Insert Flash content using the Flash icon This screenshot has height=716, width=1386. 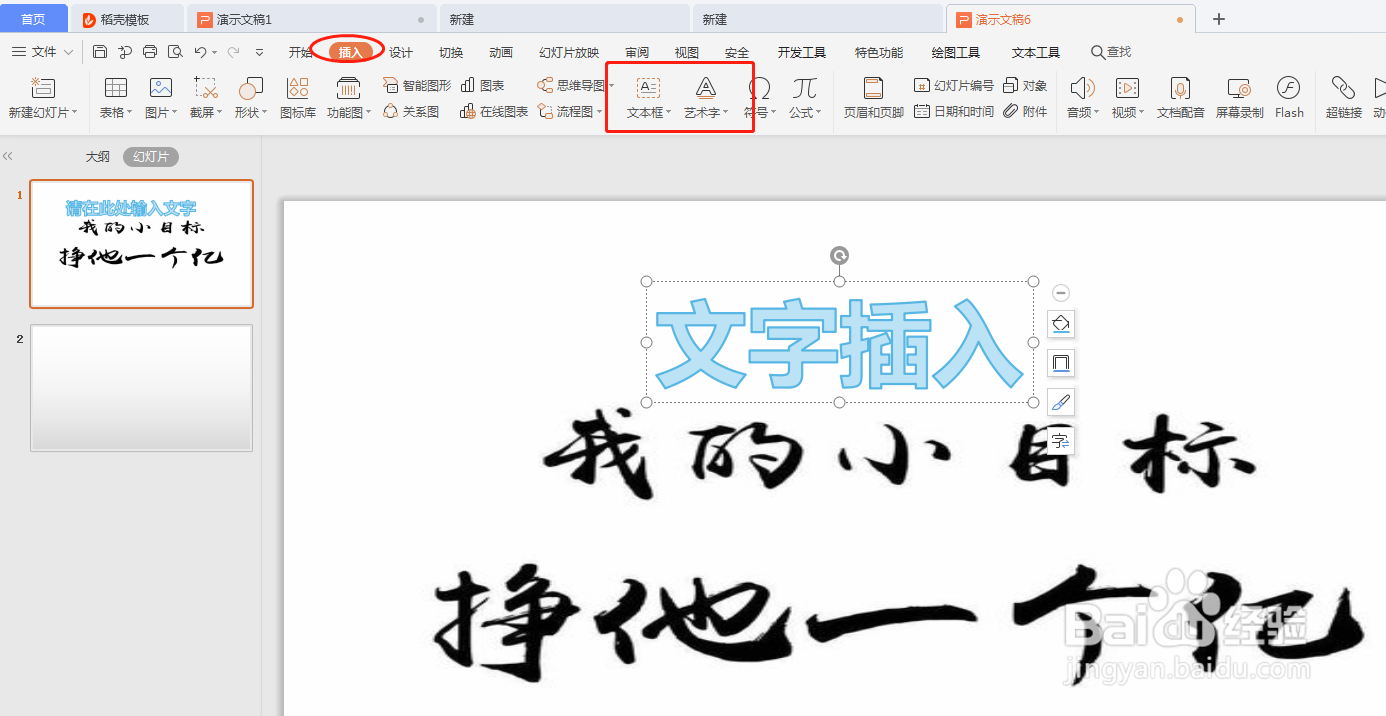coord(1289,97)
